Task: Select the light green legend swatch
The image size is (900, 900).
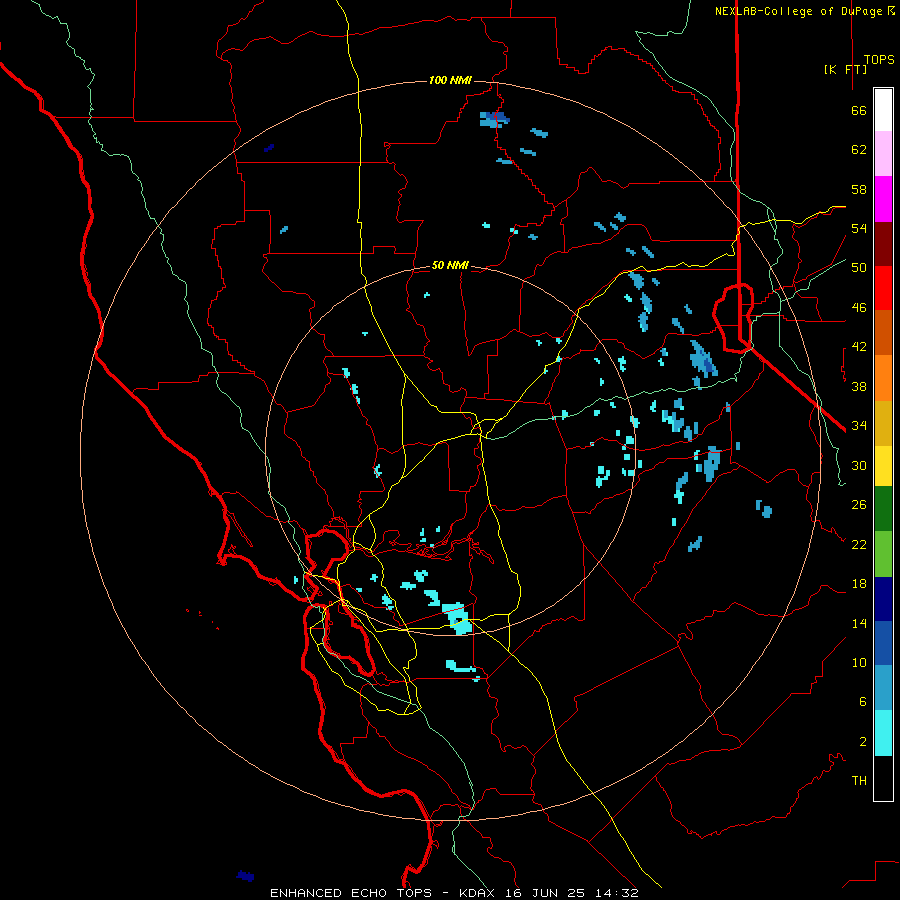Action: (883, 554)
